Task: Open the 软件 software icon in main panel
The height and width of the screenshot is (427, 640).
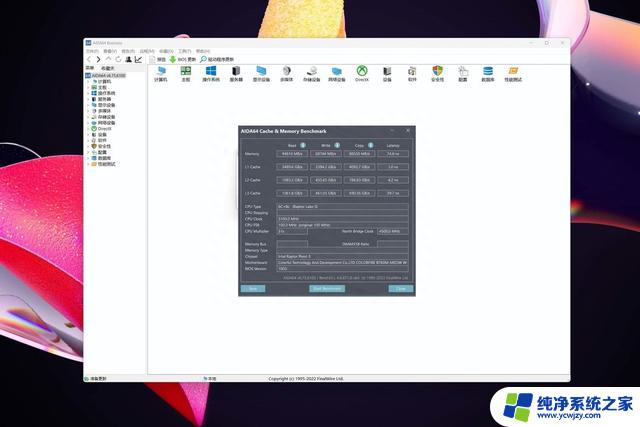Action: pyautogui.click(x=412, y=74)
